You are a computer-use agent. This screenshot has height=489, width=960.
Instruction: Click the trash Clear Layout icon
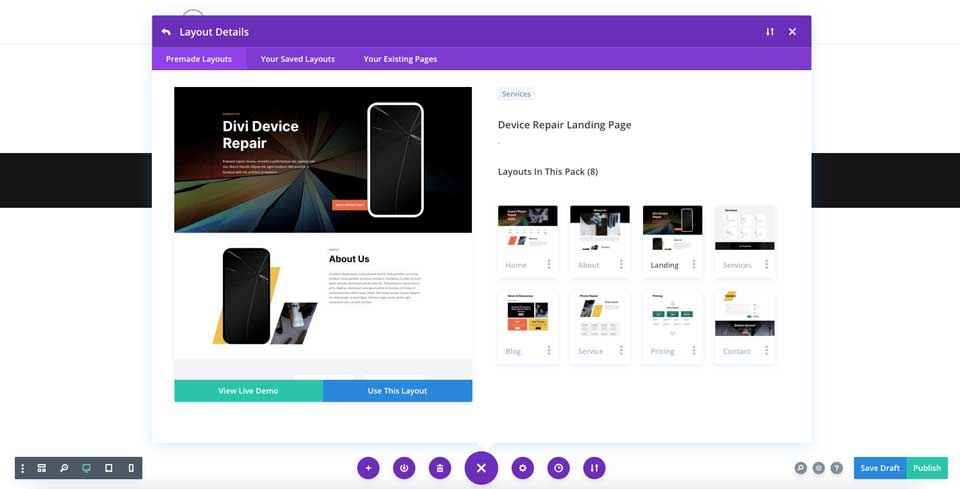pyautogui.click(x=440, y=468)
